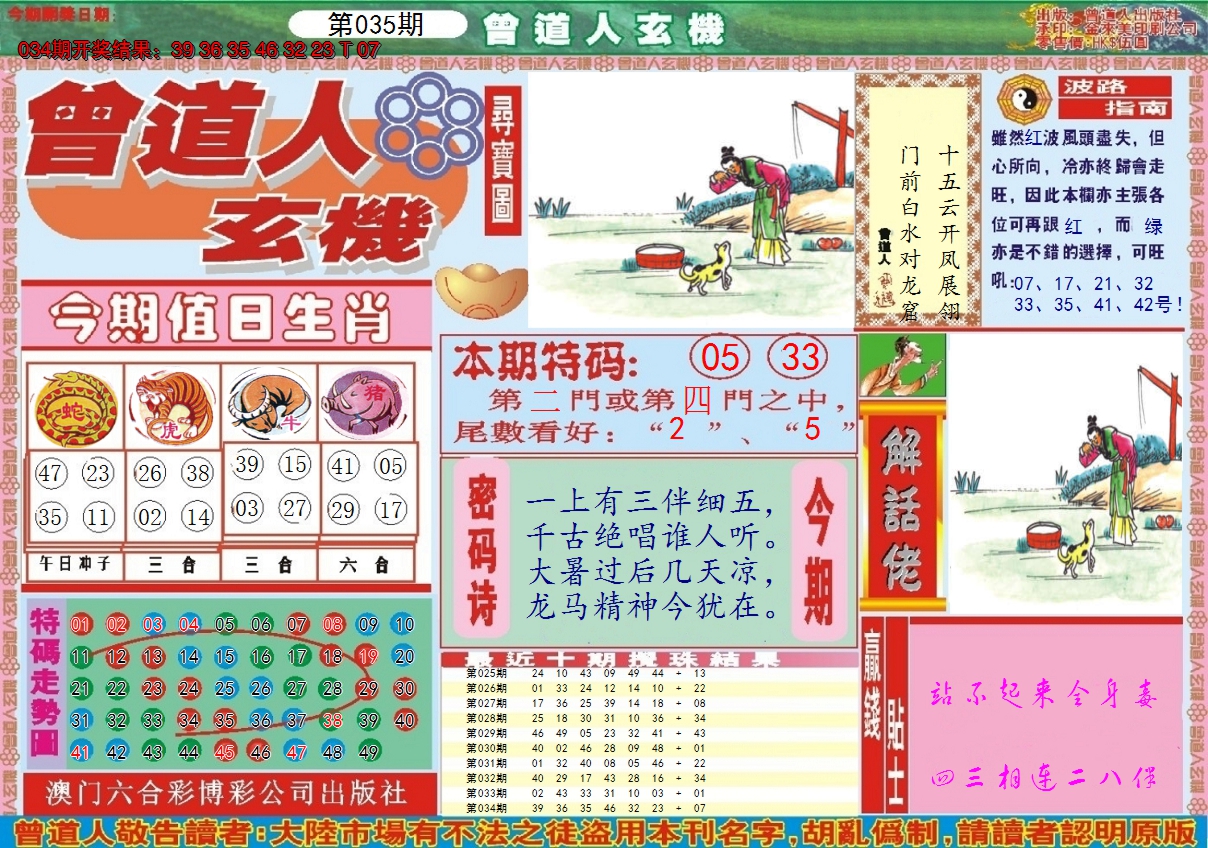Click the 第030期 results row
1208x848 pixels.
coord(650,747)
